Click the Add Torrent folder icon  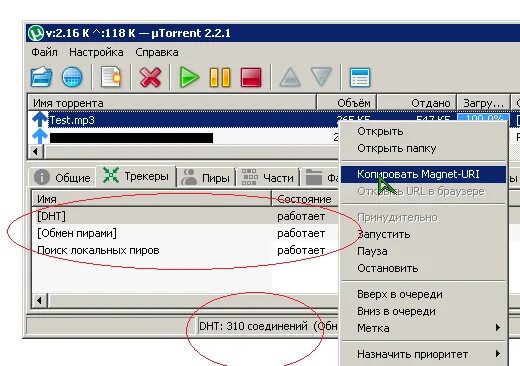(x=41, y=77)
